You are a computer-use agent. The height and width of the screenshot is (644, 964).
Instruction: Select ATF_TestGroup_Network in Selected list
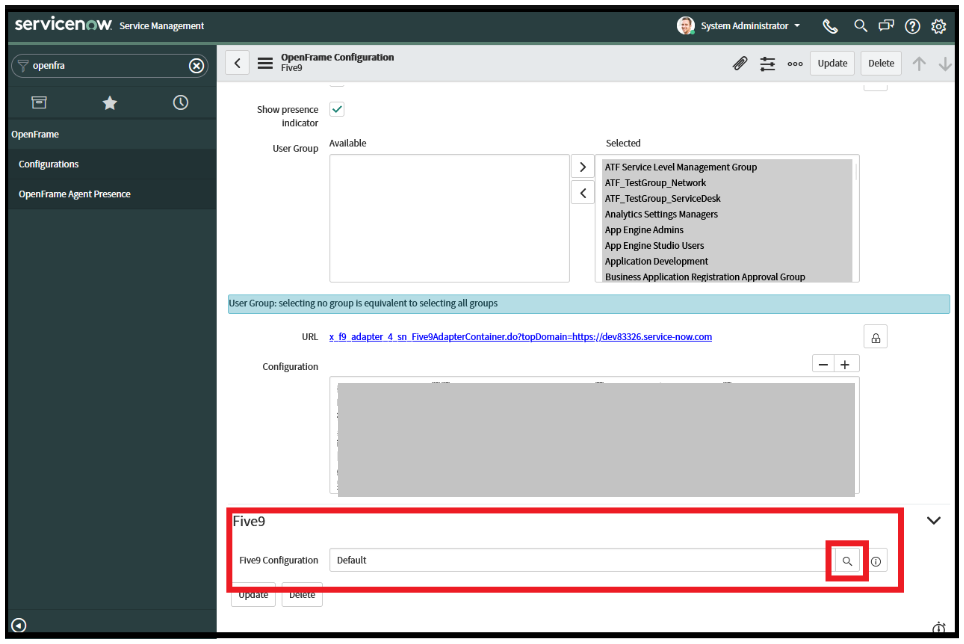655,183
